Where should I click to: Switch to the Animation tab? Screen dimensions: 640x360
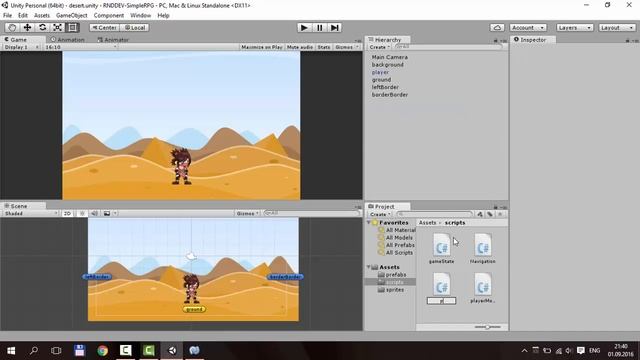pos(68,40)
